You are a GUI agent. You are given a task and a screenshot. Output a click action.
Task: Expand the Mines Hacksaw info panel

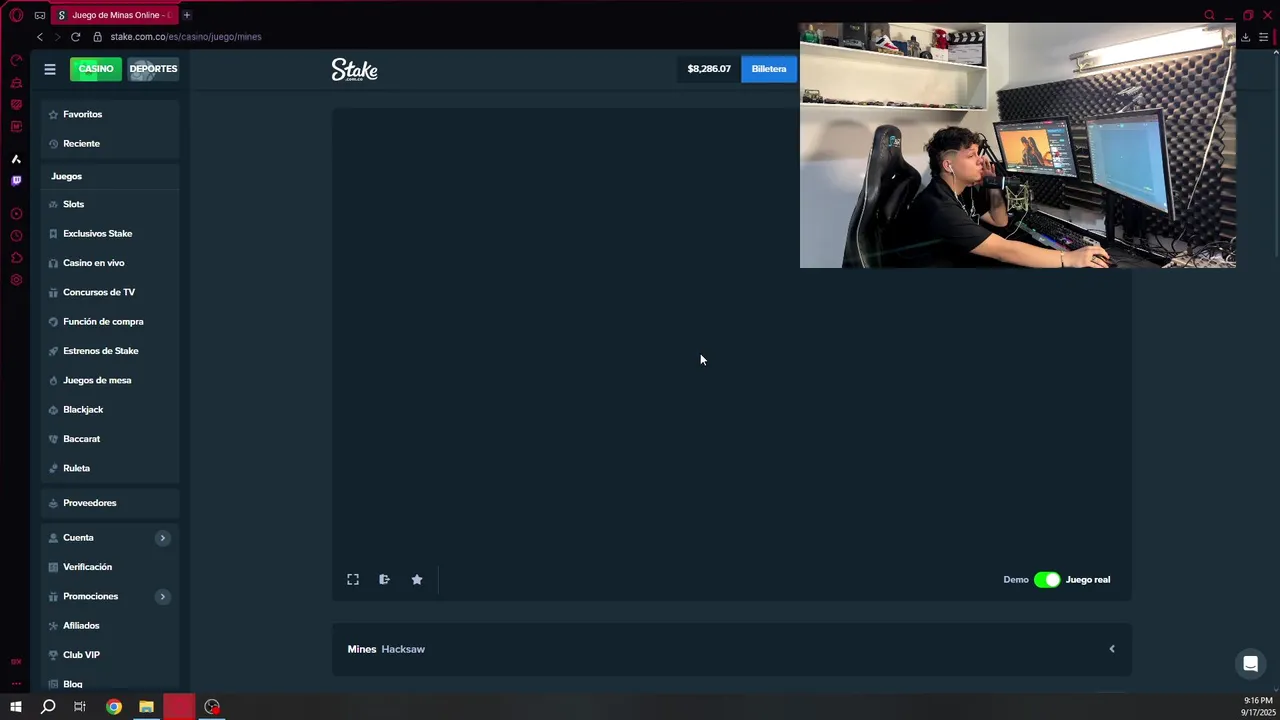coord(1112,649)
